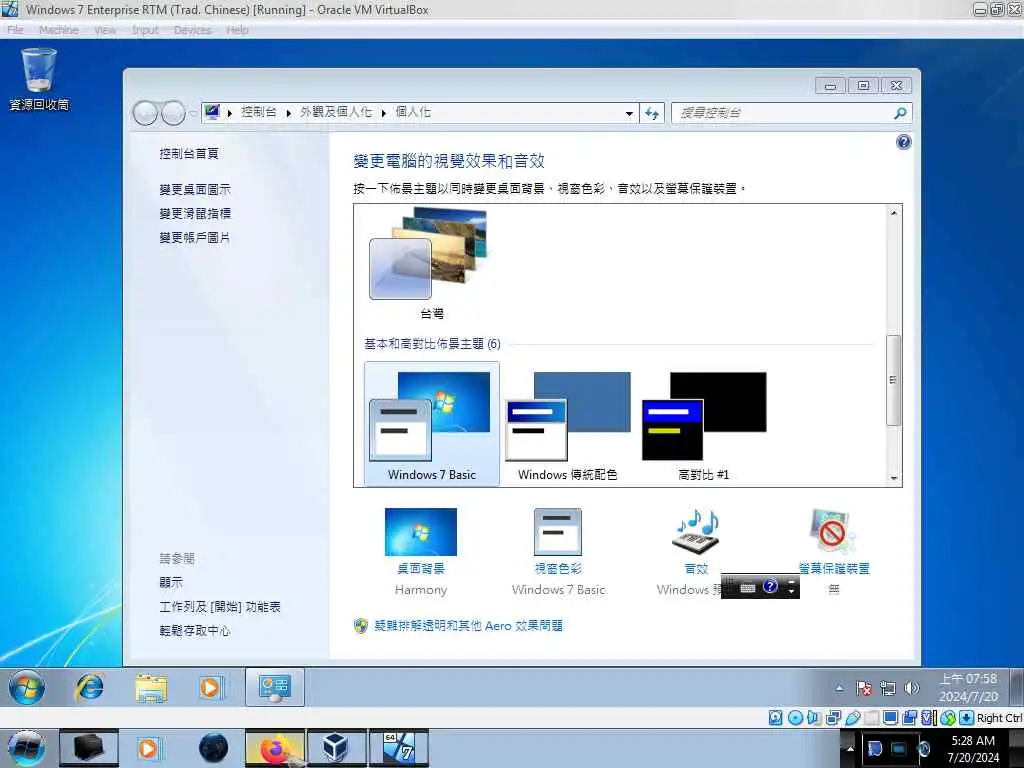Open Windows Explorer folder on guest taskbar
Viewport: 1024px width, 768px height.
click(151, 688)
